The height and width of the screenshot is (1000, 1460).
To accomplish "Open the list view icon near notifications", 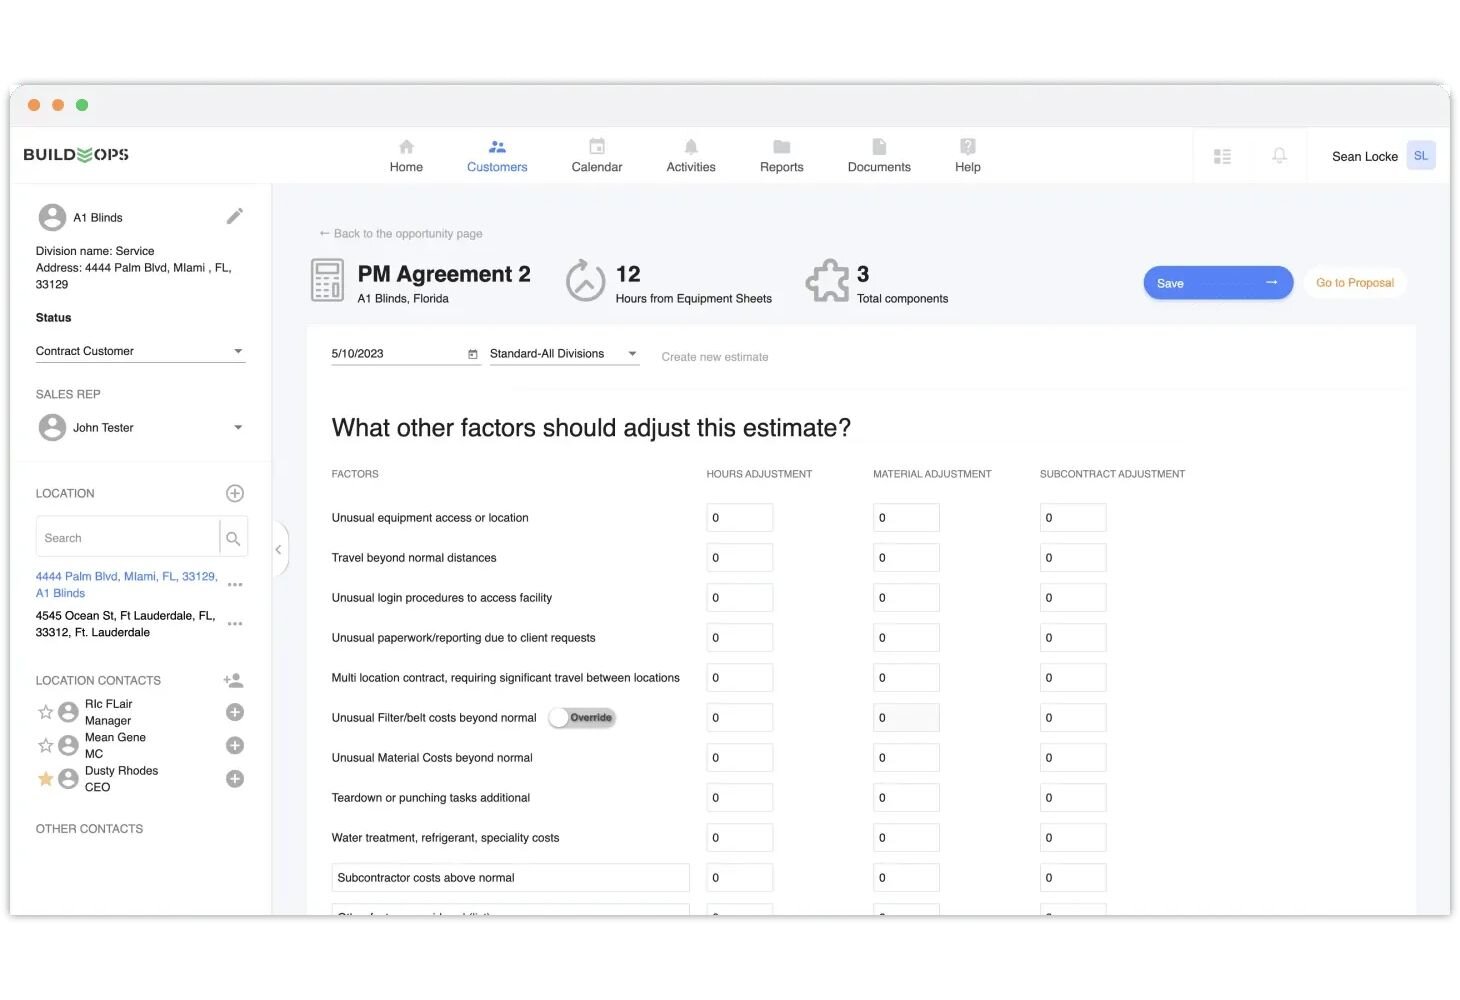I will [1222, 155].
